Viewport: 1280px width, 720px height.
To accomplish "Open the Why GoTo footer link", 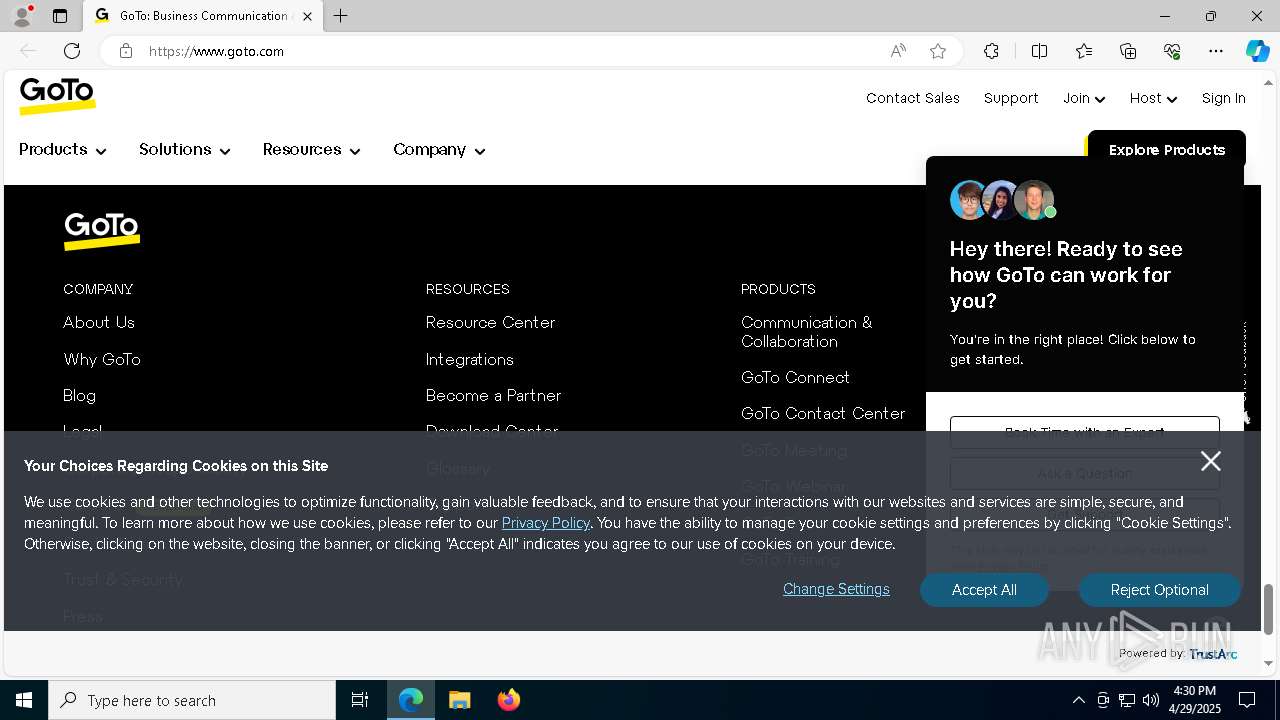I will [102, 360].
